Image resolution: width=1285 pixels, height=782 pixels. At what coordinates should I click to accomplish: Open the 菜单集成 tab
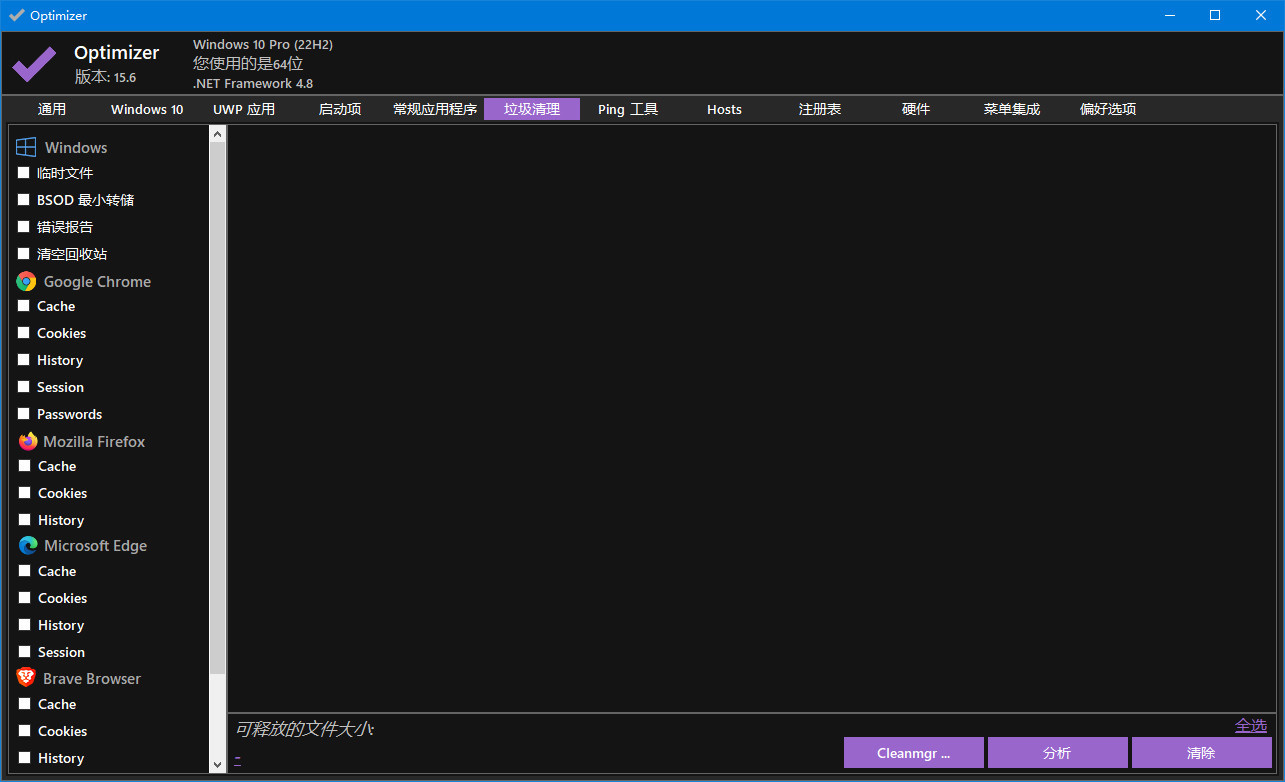(1012, 109)
